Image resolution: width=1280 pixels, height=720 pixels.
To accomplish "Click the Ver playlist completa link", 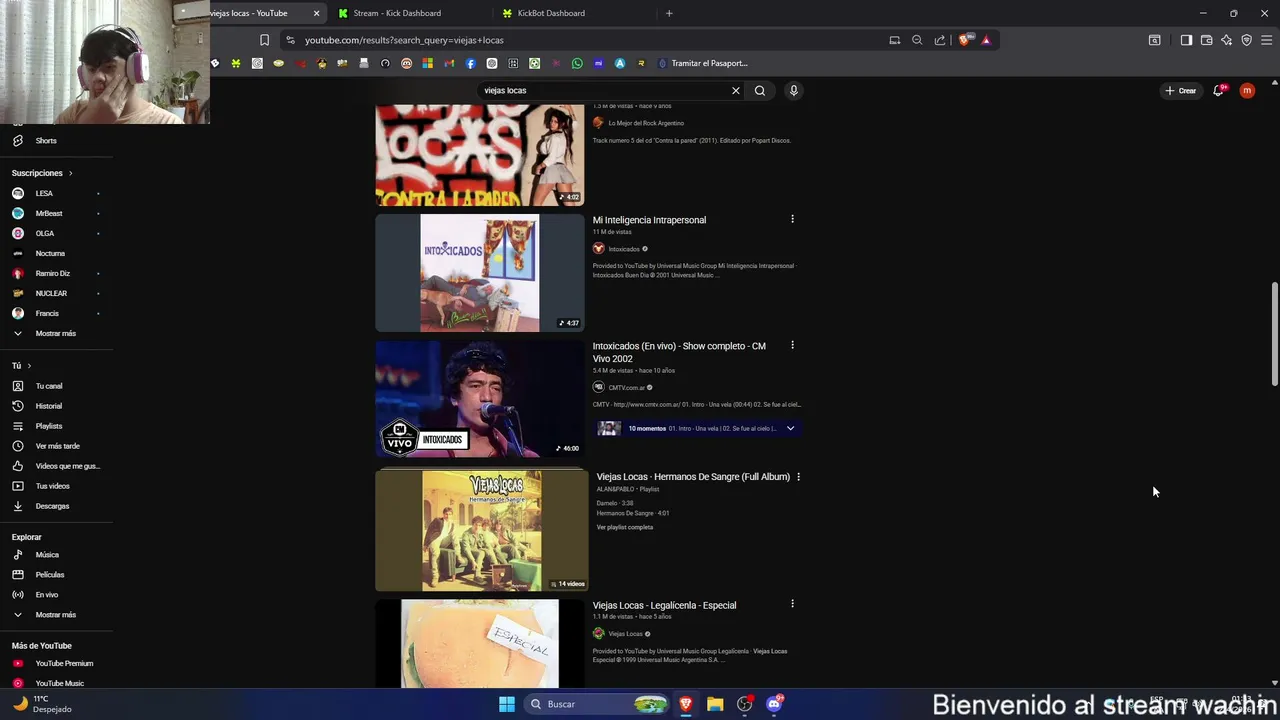I will click(625, 527).
